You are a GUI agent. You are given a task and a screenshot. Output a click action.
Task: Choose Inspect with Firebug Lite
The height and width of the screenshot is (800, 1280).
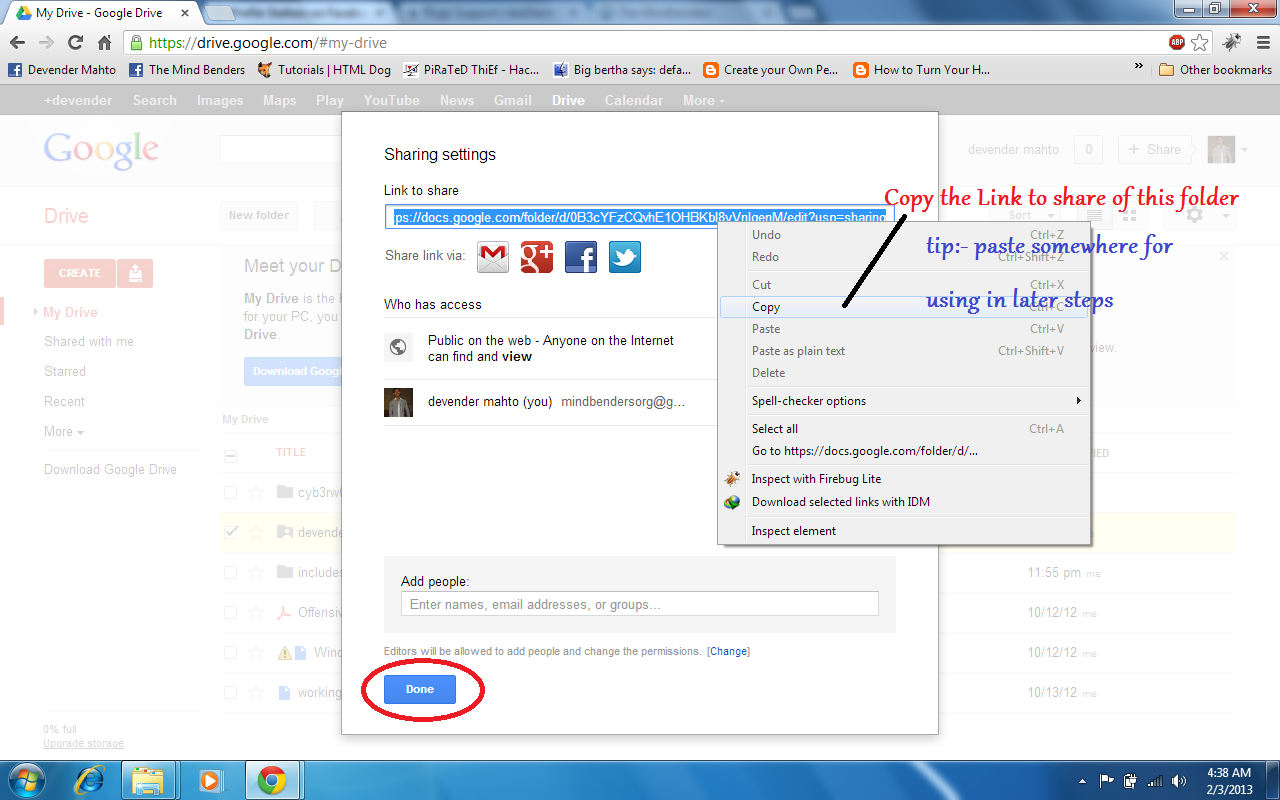pyautogui.click(x=904, y=479)
